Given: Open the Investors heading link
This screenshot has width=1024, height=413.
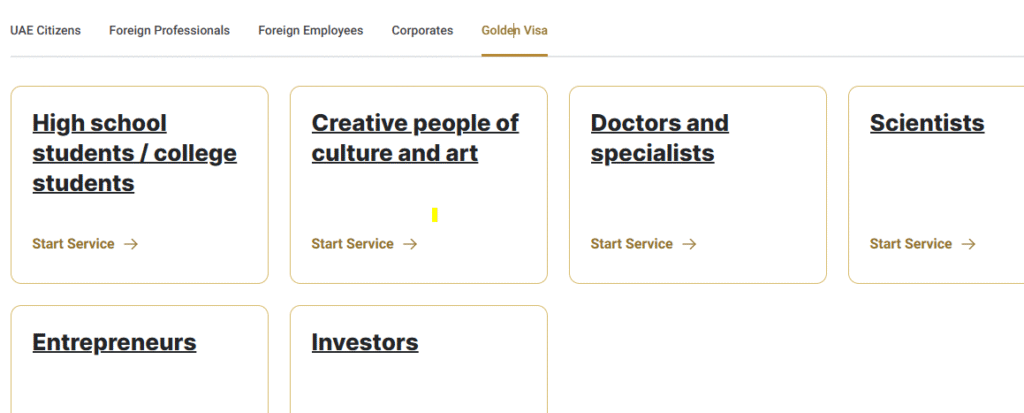Looking at the screenshot, I should click(x=365, y=342).
